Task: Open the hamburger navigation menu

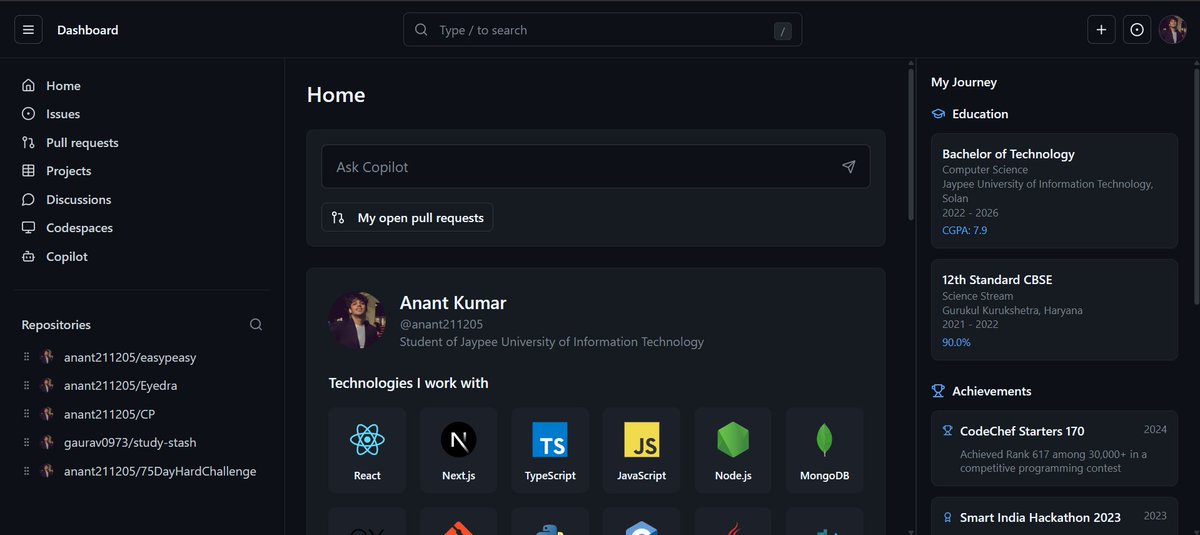Action: [28, 30]
